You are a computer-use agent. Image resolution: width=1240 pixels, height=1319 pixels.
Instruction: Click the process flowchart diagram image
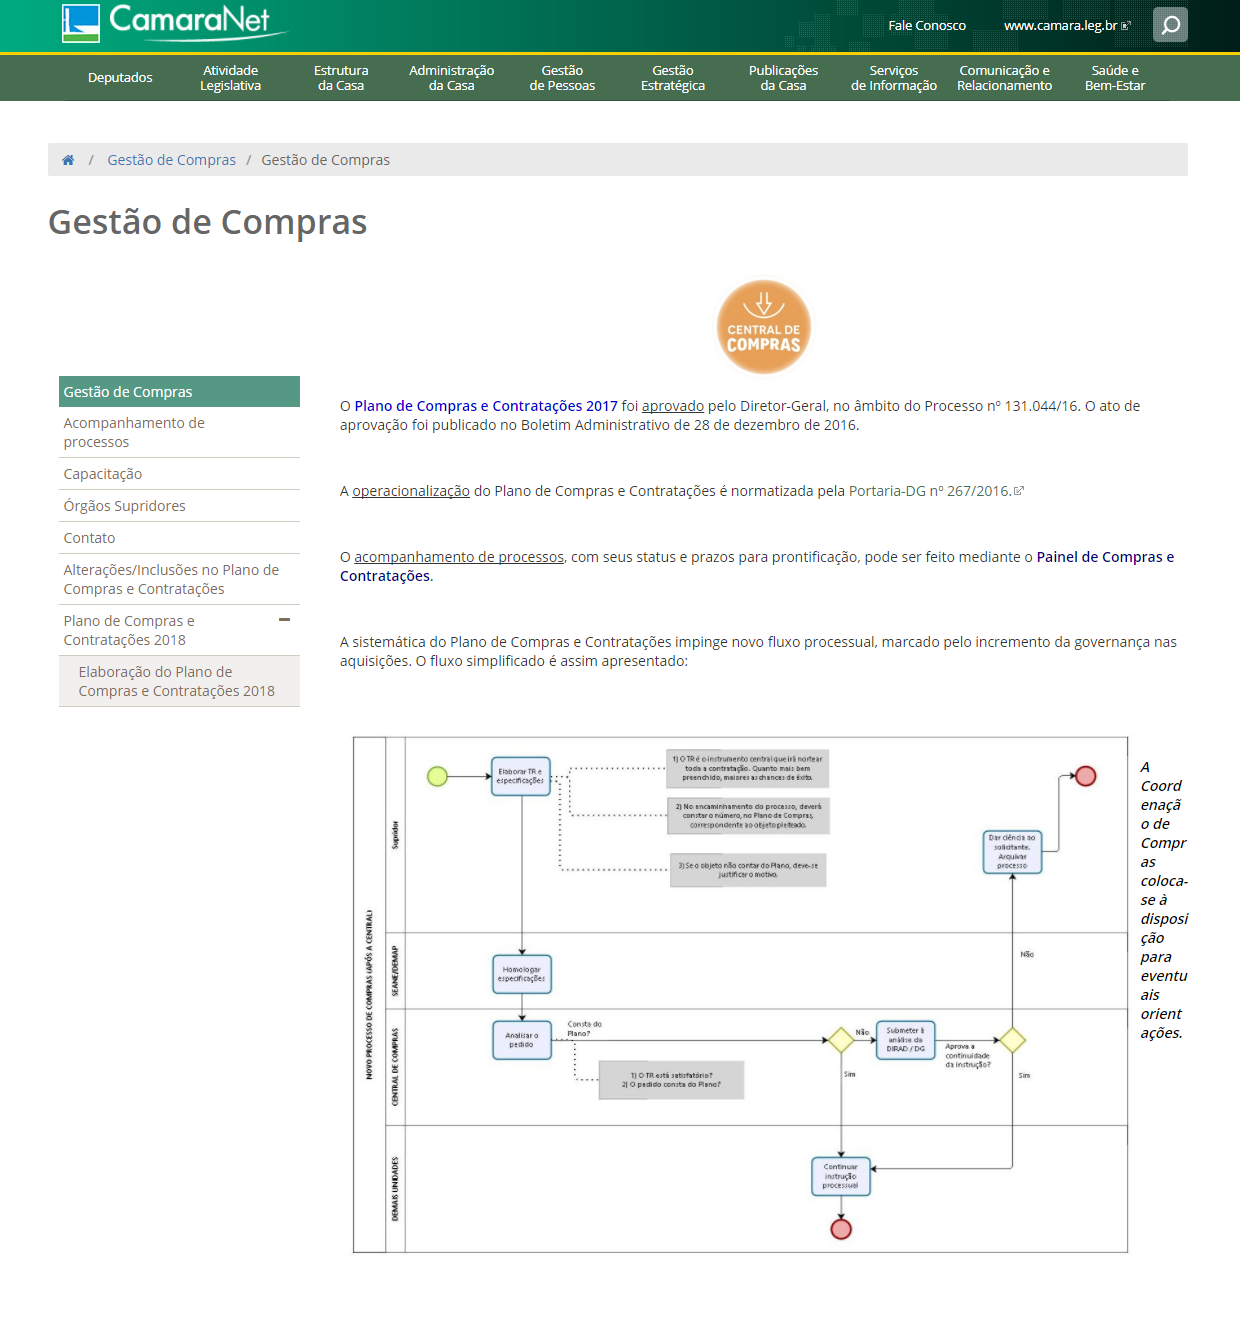(740, 995)
